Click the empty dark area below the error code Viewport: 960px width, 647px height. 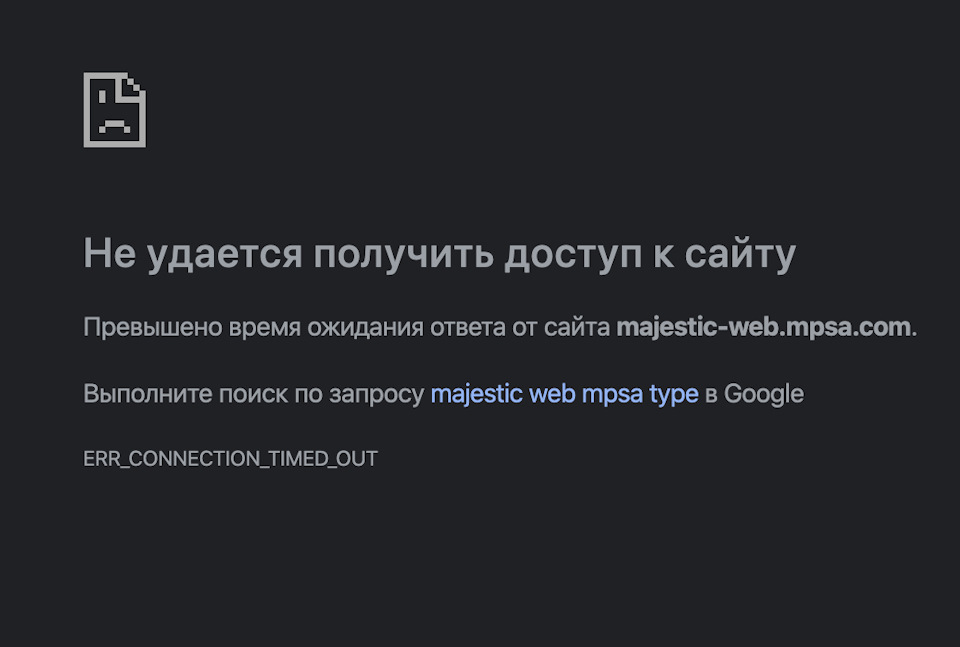(x=480, y=557)
